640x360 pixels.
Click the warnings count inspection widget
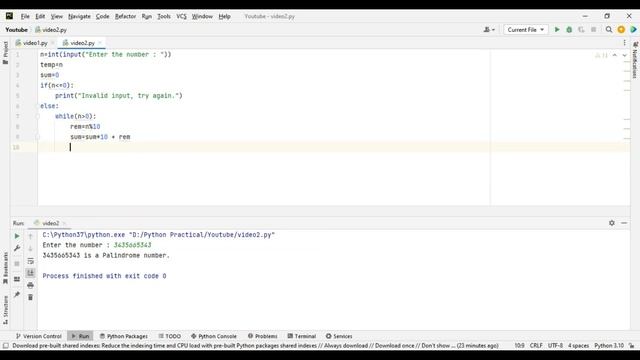click(601, 55)
